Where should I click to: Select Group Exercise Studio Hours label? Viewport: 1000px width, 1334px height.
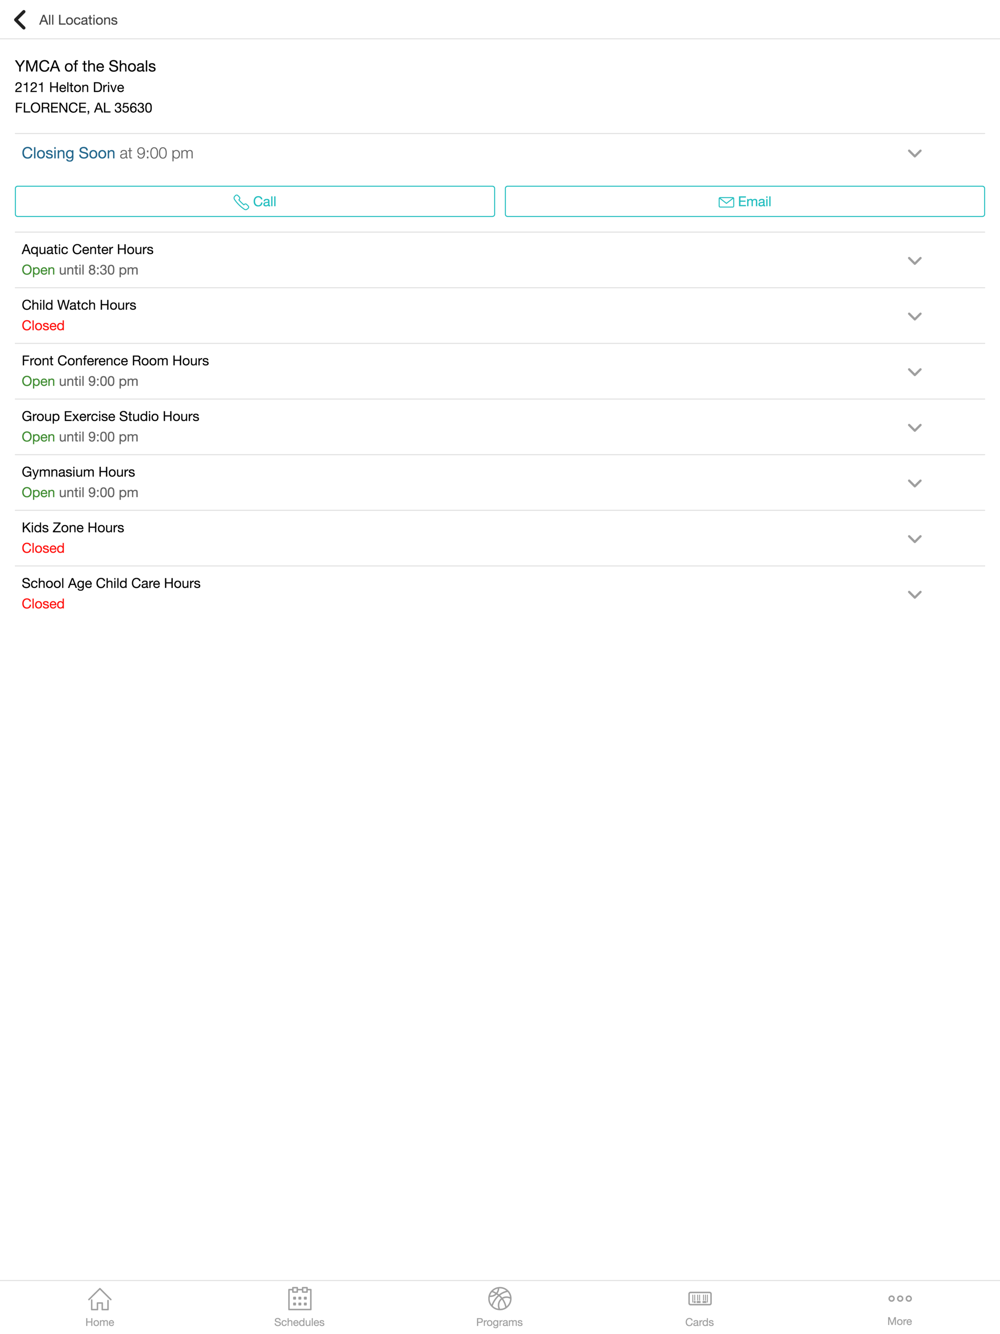[110, 416]
